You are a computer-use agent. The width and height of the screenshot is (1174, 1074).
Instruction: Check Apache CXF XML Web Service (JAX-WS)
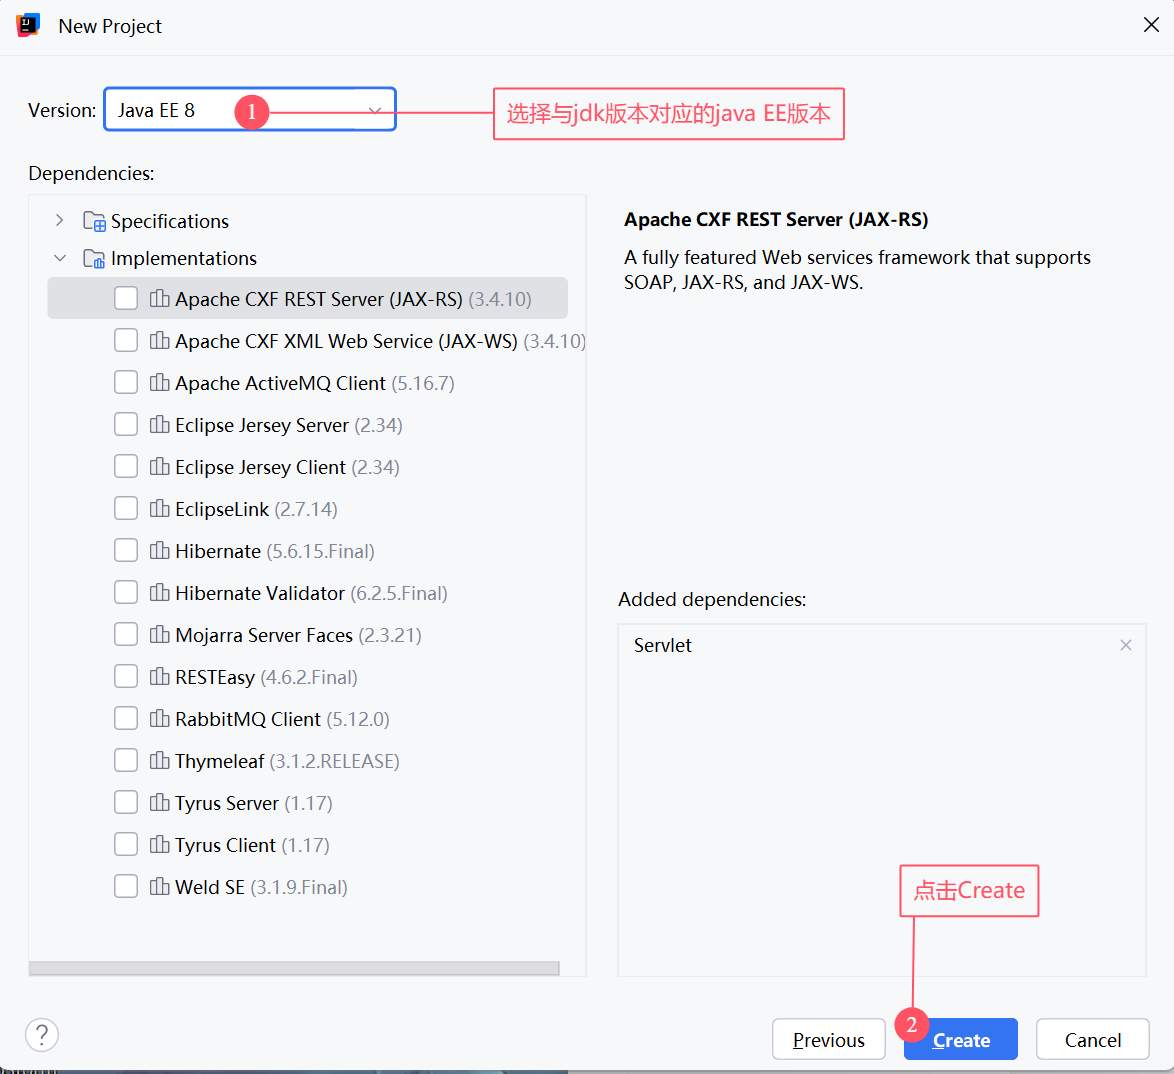[126, 340]
